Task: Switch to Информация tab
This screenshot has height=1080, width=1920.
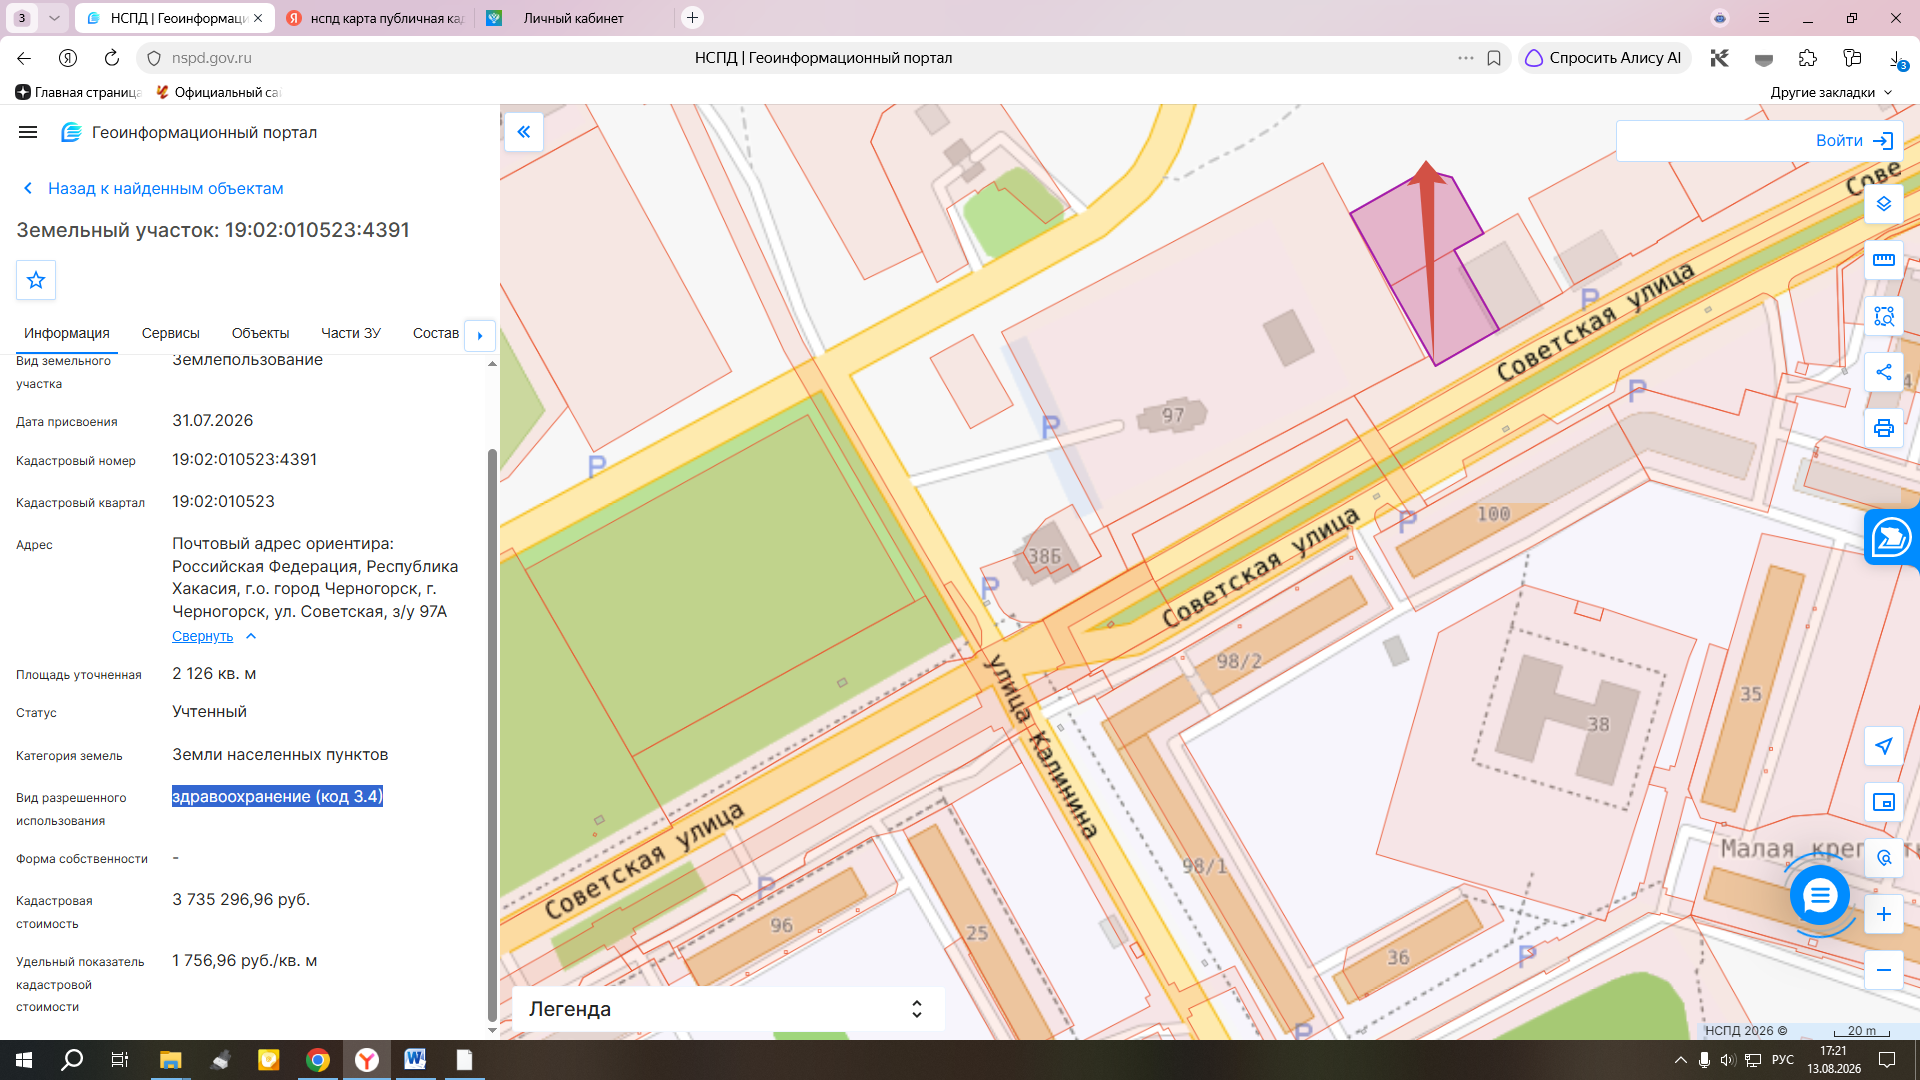Action: click(x=67, y=333)
